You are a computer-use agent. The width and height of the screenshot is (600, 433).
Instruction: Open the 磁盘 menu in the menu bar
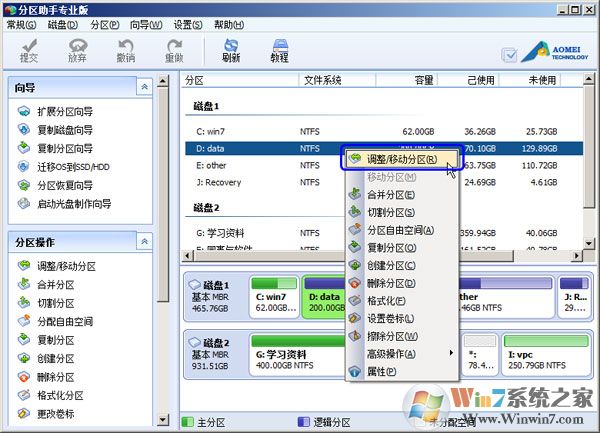62,25
